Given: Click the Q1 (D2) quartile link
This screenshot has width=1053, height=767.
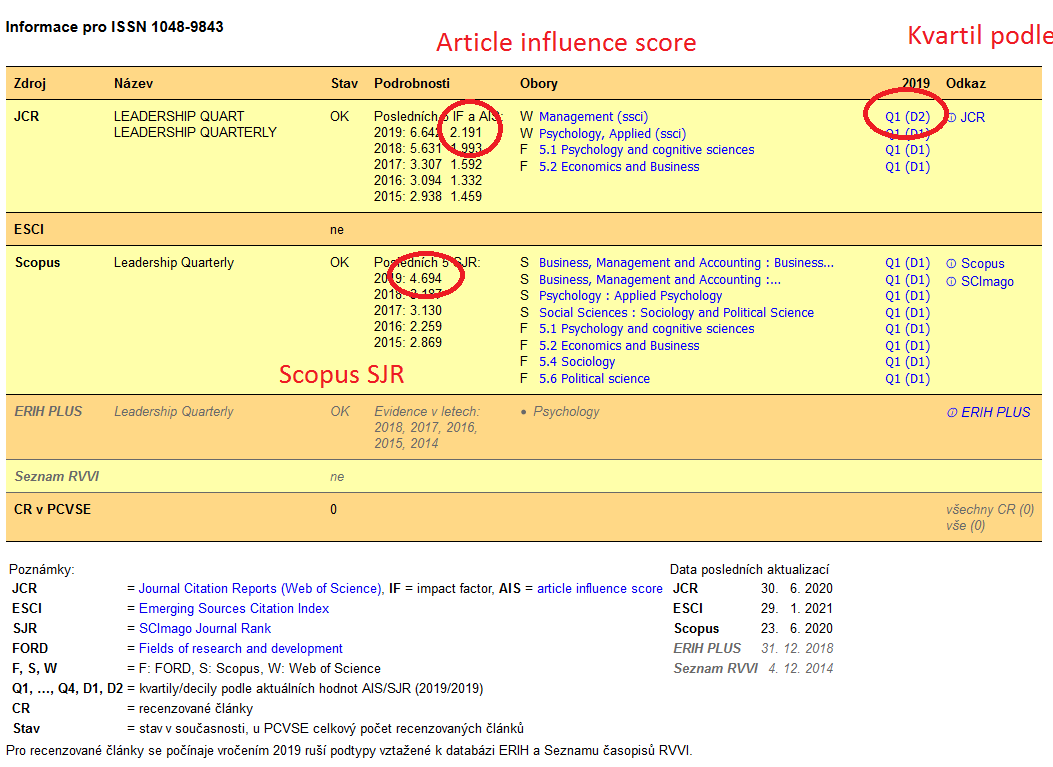Looking at the screenshot, I should [907, 117].
